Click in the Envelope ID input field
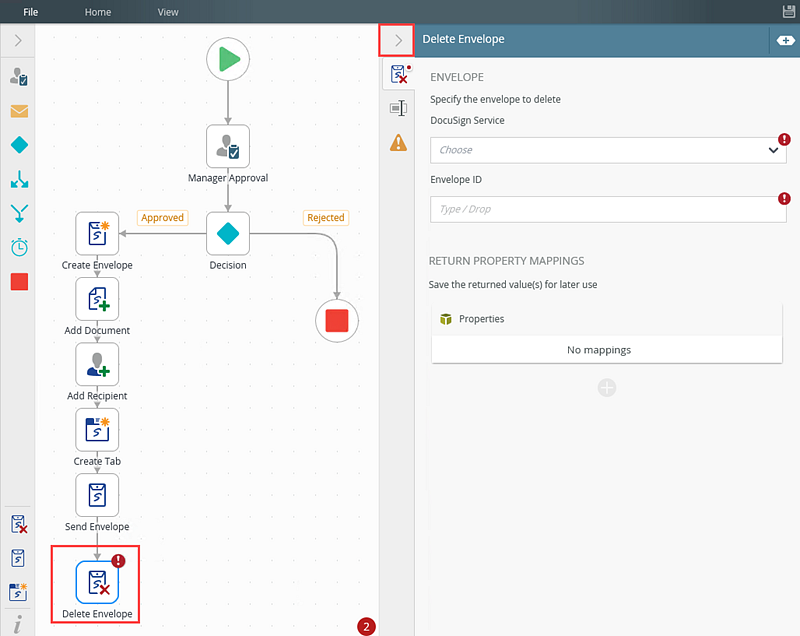 608,209
